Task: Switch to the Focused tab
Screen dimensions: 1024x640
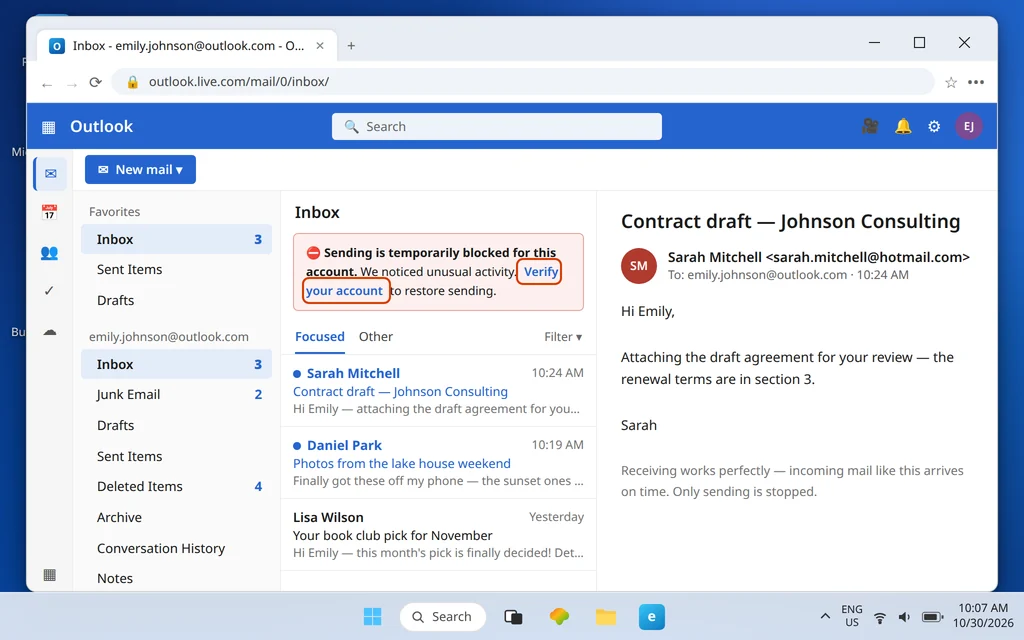Action: 319,337
